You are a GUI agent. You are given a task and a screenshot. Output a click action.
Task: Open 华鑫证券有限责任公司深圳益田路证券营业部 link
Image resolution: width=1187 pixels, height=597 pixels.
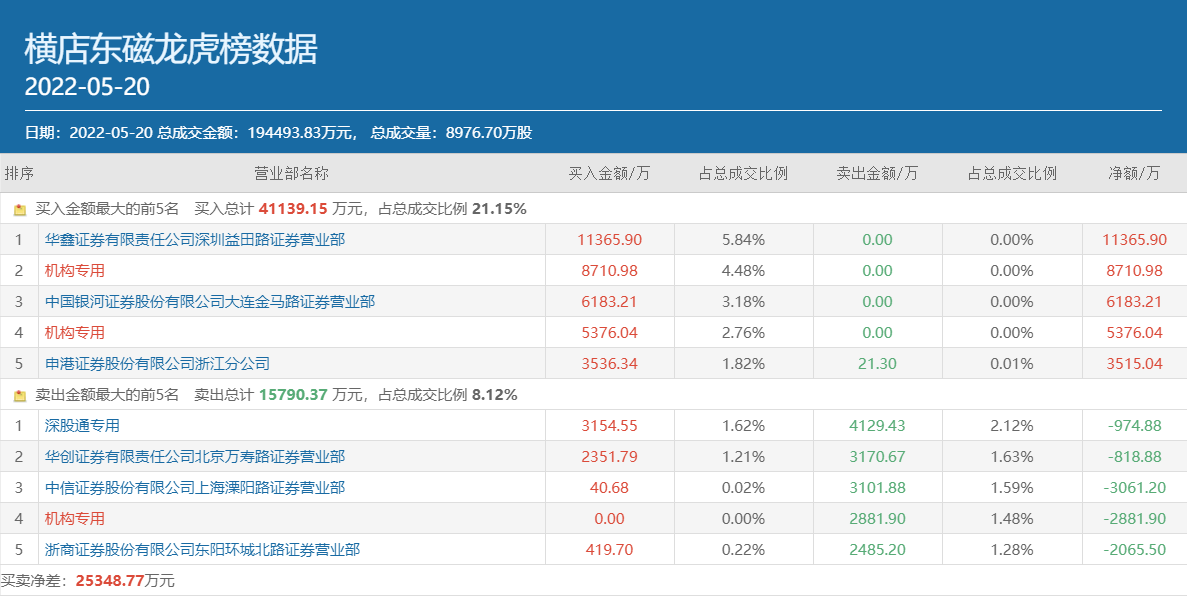click(x=195, y=240)
